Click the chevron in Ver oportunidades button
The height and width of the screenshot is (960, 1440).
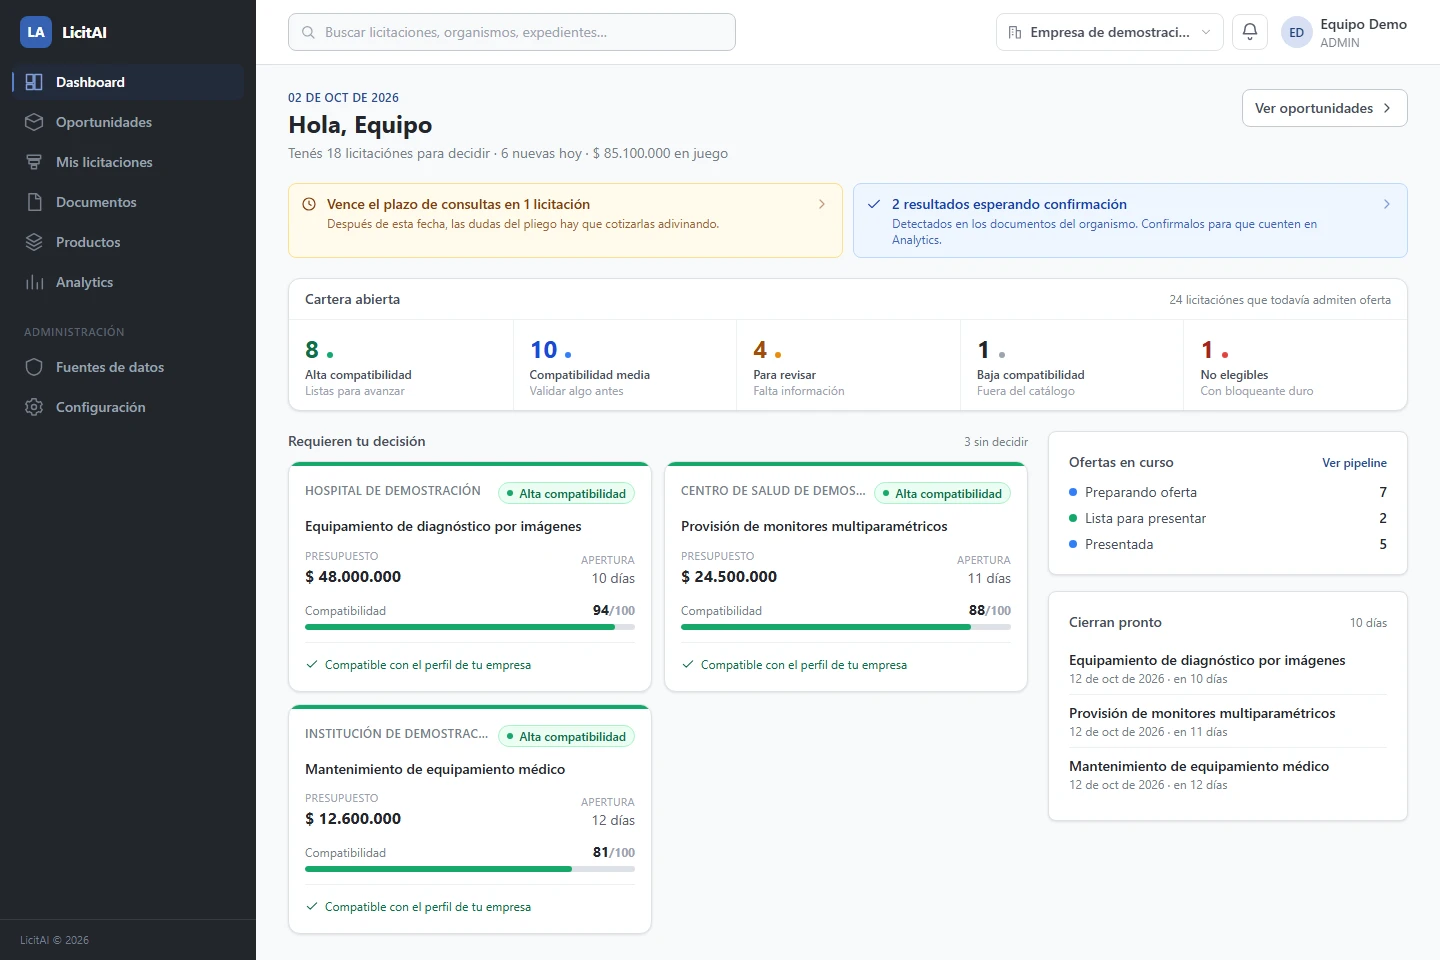point(1387,108)
